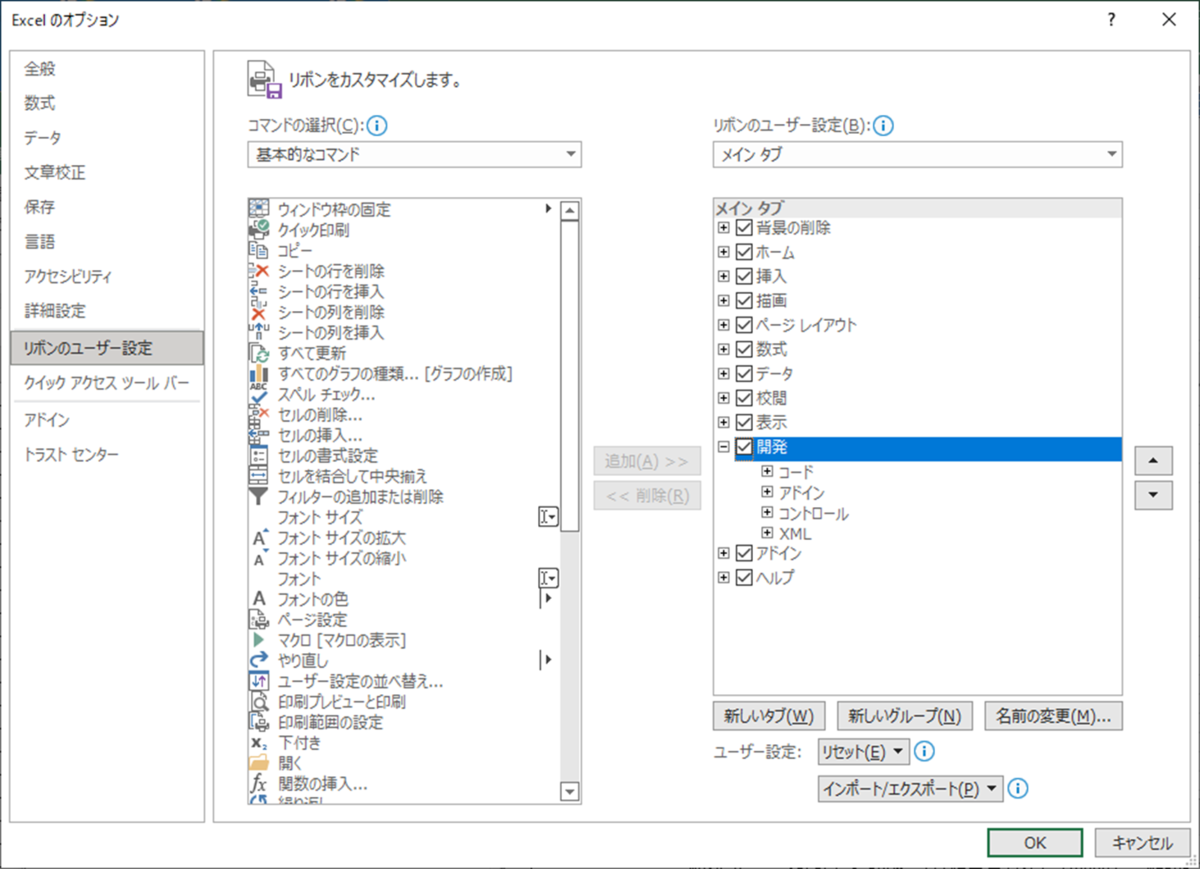Viewport: 1200px width, 869px height.
Task: Select the 関数の挿入 fx icon
Action: (x=258, y=783)
